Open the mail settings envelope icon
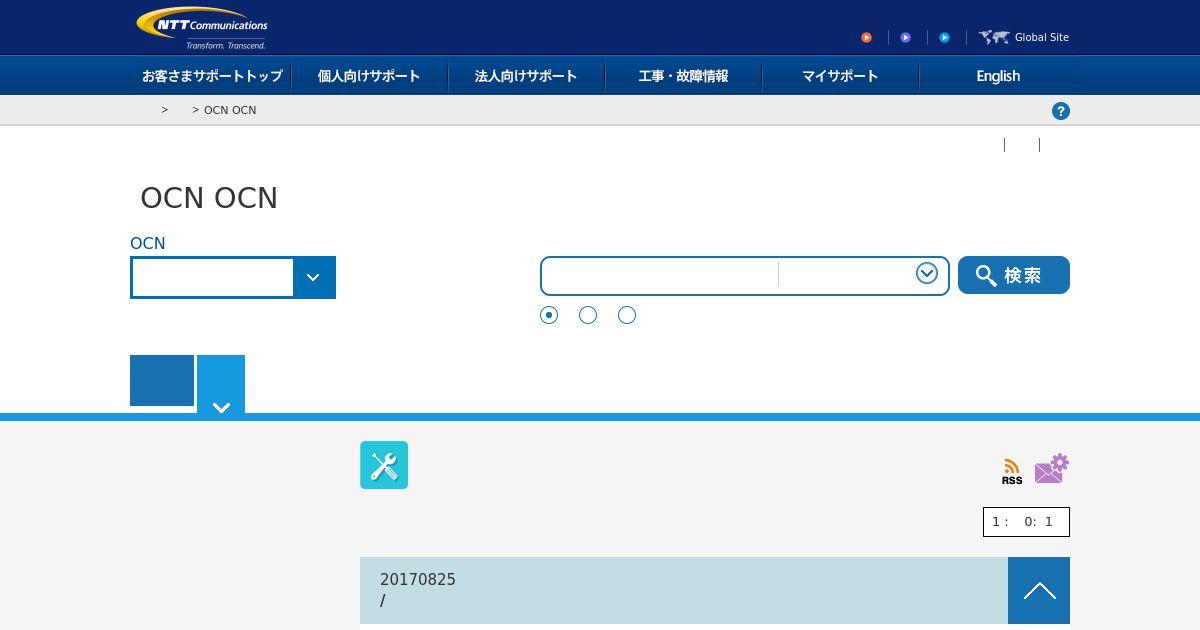The height and width of the screenshot is (630, 1200). pyautogui.click(x=1051, y=468)
